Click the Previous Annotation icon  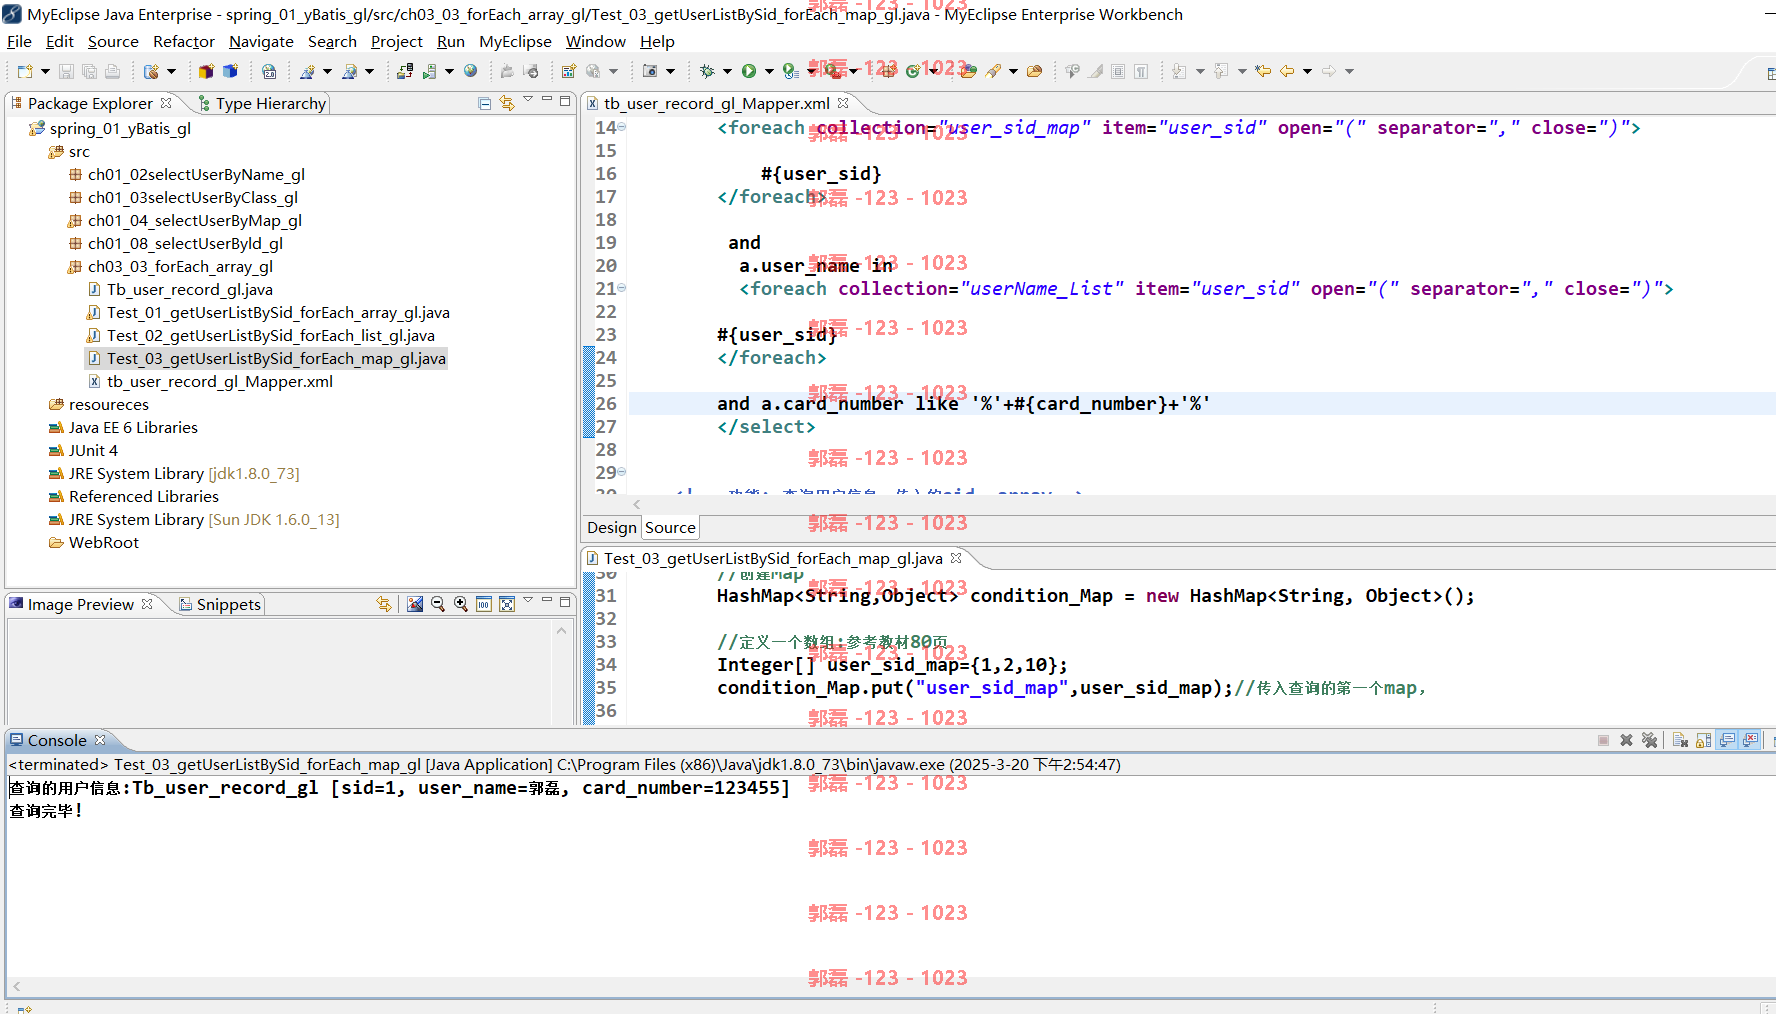point(1222,71)
